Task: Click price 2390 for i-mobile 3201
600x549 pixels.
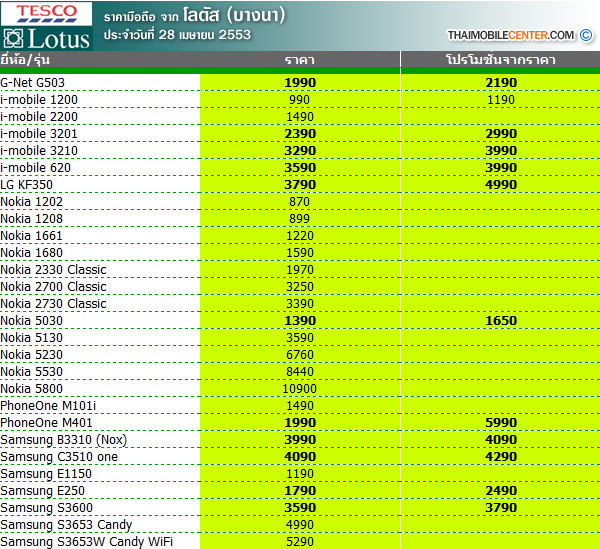Action: coord(300,134)
